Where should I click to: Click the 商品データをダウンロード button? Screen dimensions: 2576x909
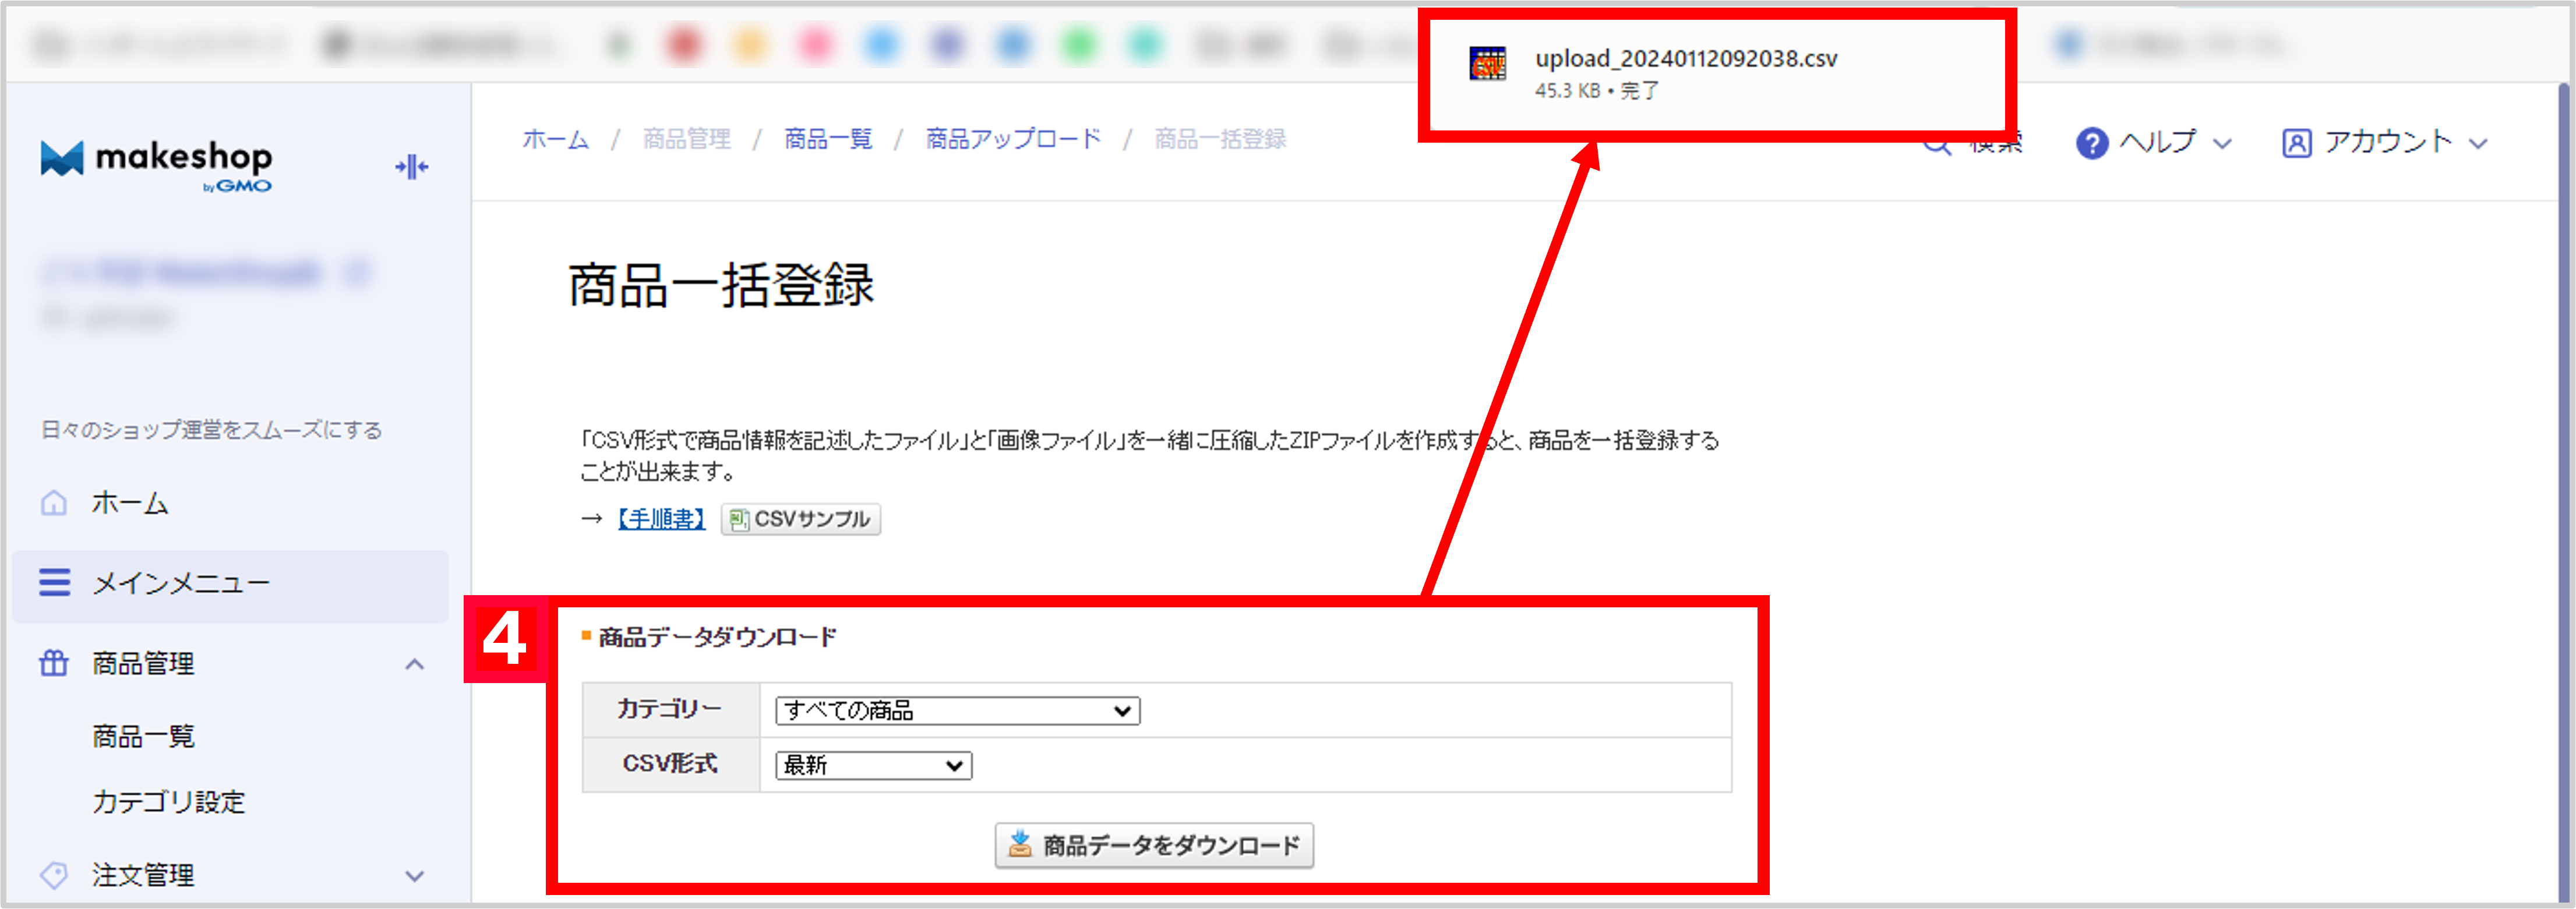[1154, 845]
